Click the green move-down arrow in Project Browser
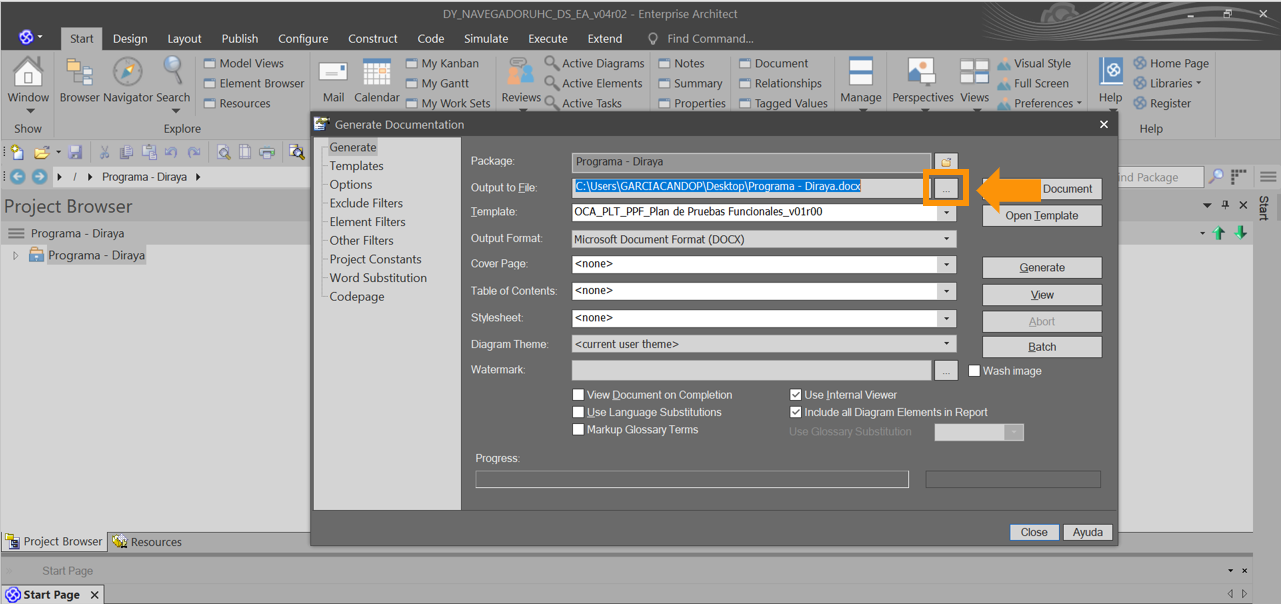Image resolution: width=1281 pixels, height=604 pixels. [1241, 233]
